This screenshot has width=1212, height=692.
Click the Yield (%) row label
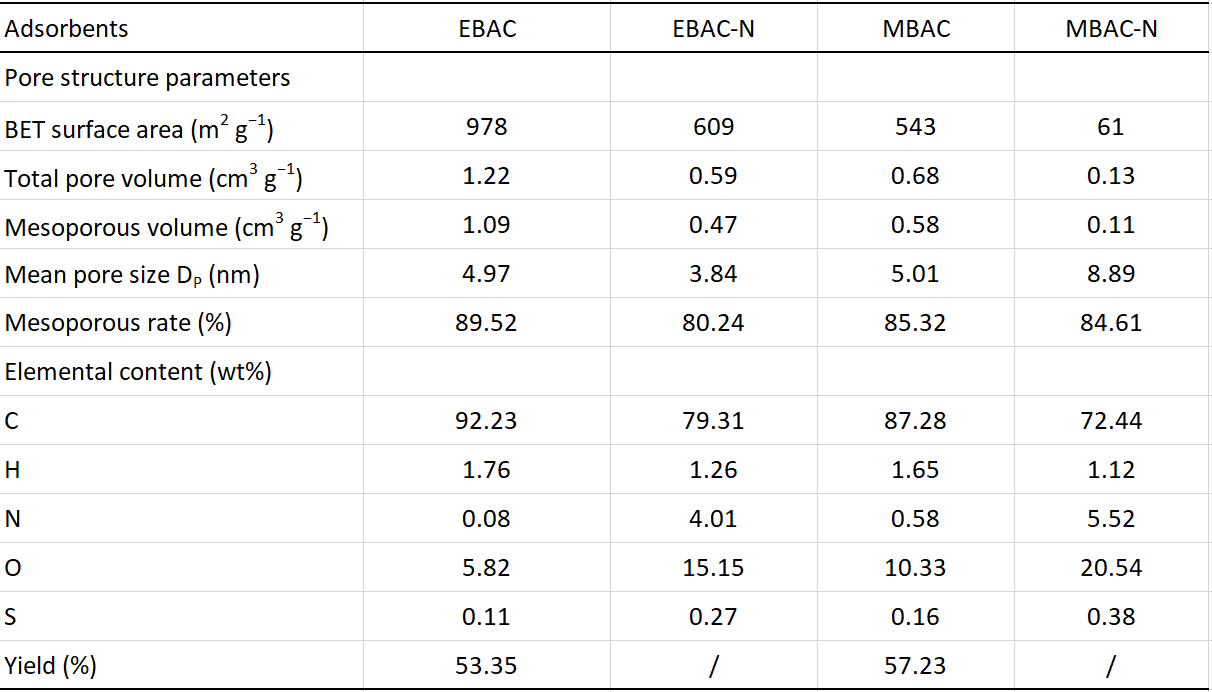tap(51, 666)
